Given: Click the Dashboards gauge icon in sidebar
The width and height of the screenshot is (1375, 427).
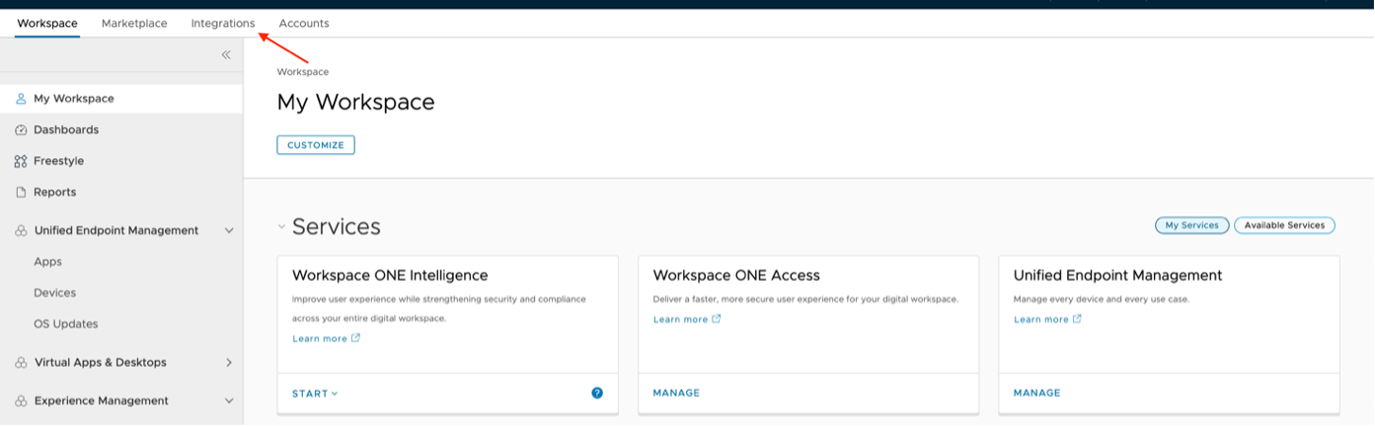Looking at the screenshot, I should click(x=20, y=130).
